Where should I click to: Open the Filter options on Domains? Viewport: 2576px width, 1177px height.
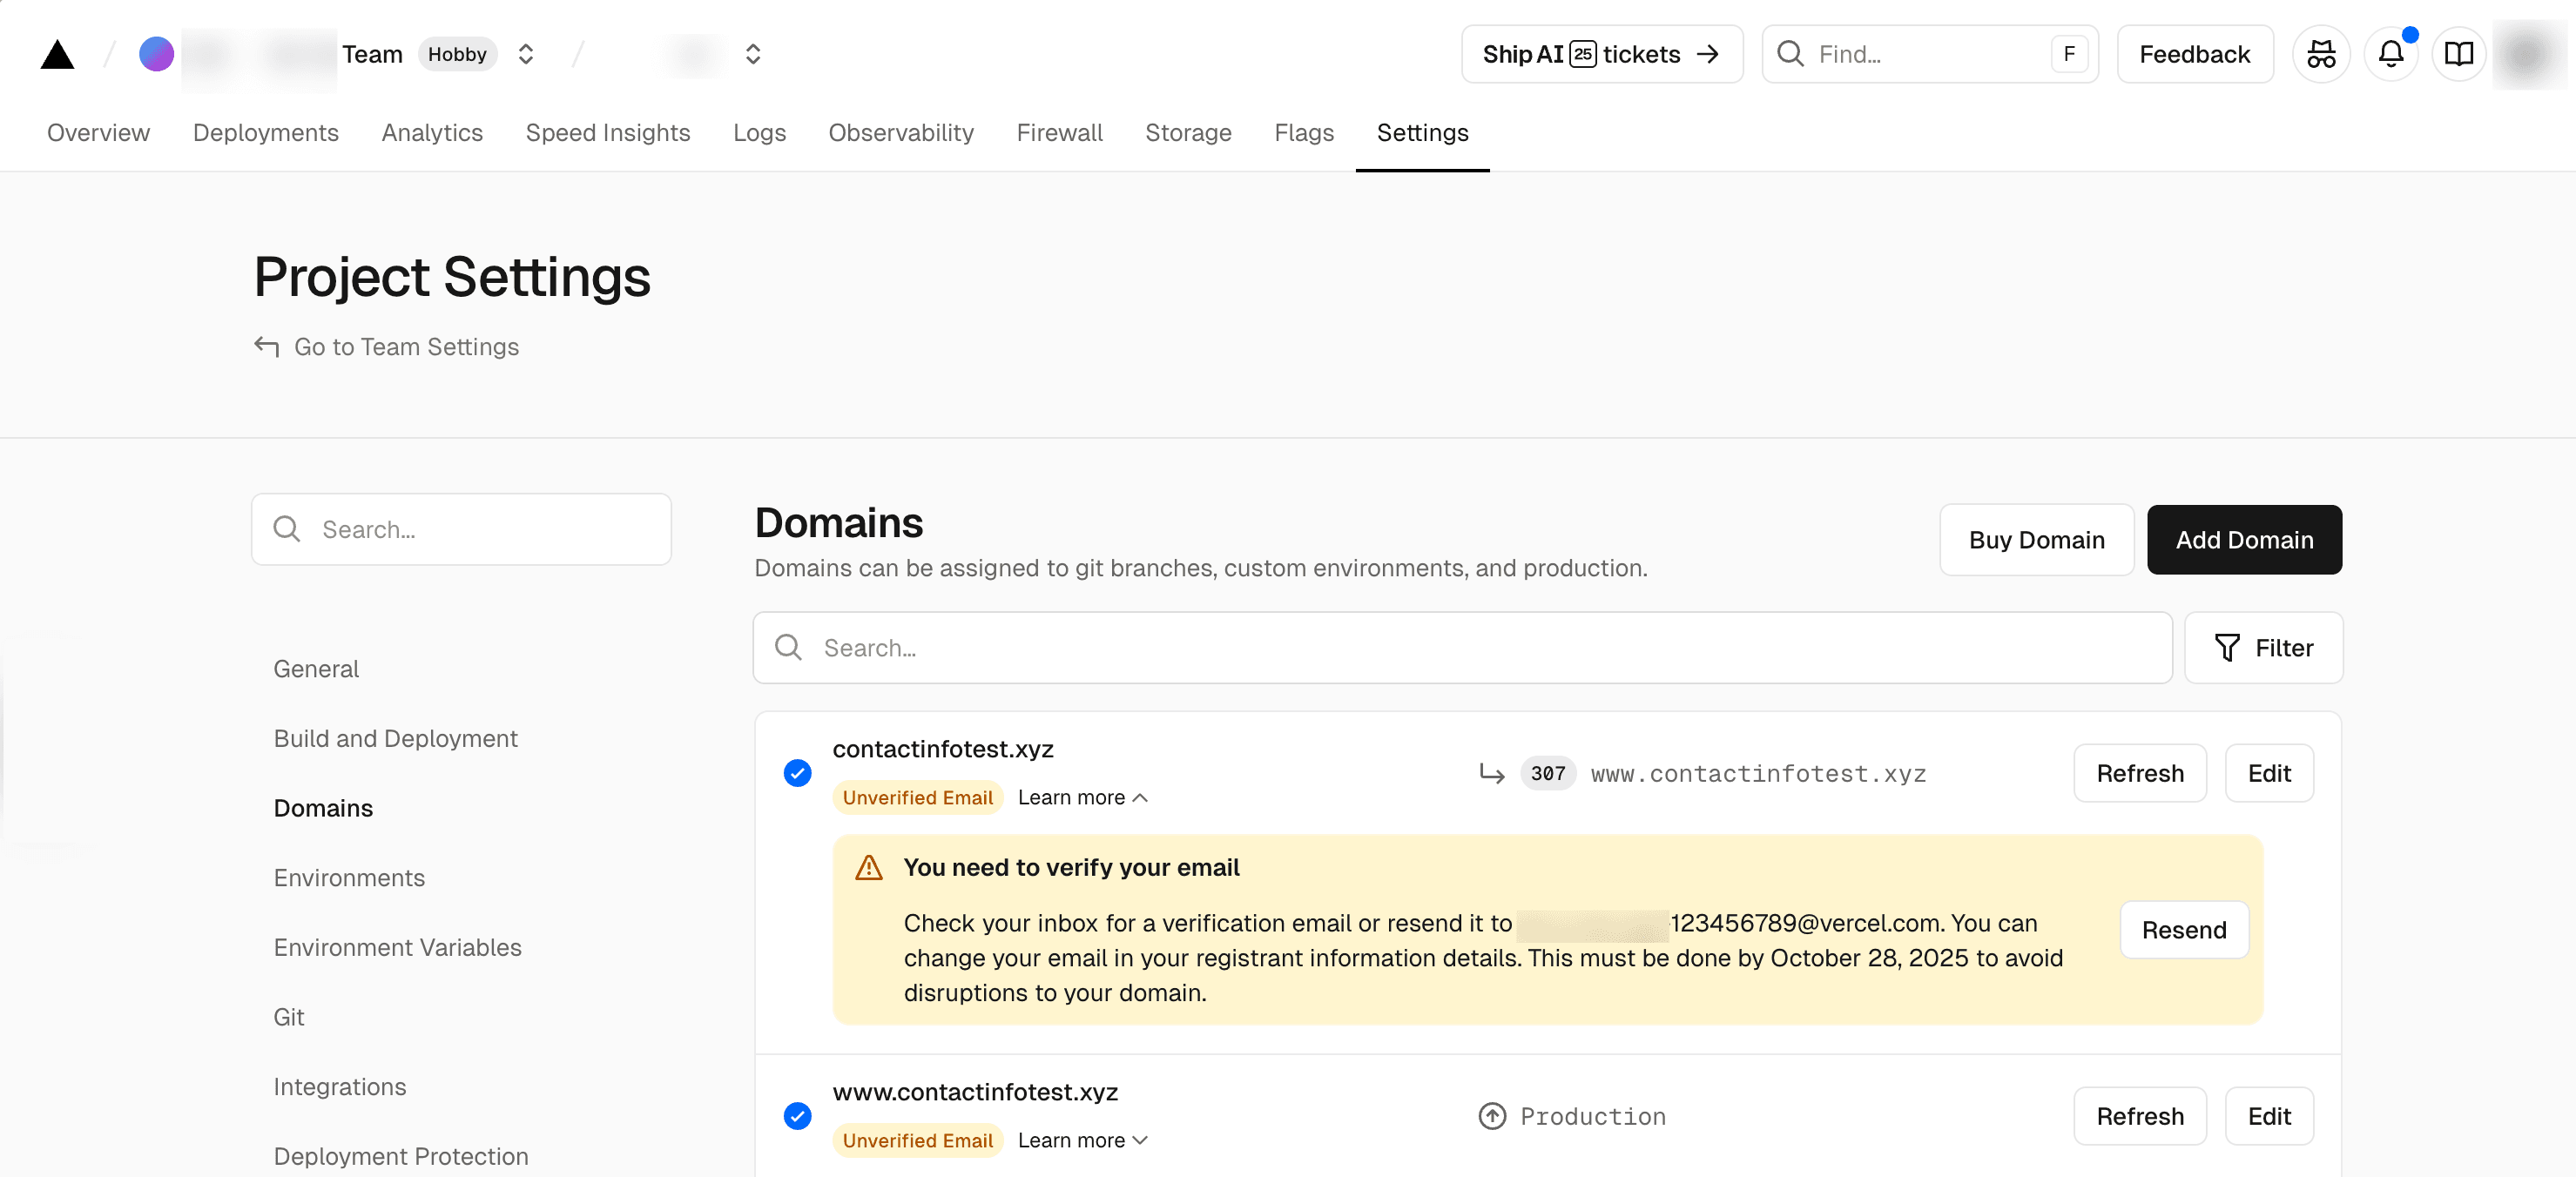[x=2264, y=648]
